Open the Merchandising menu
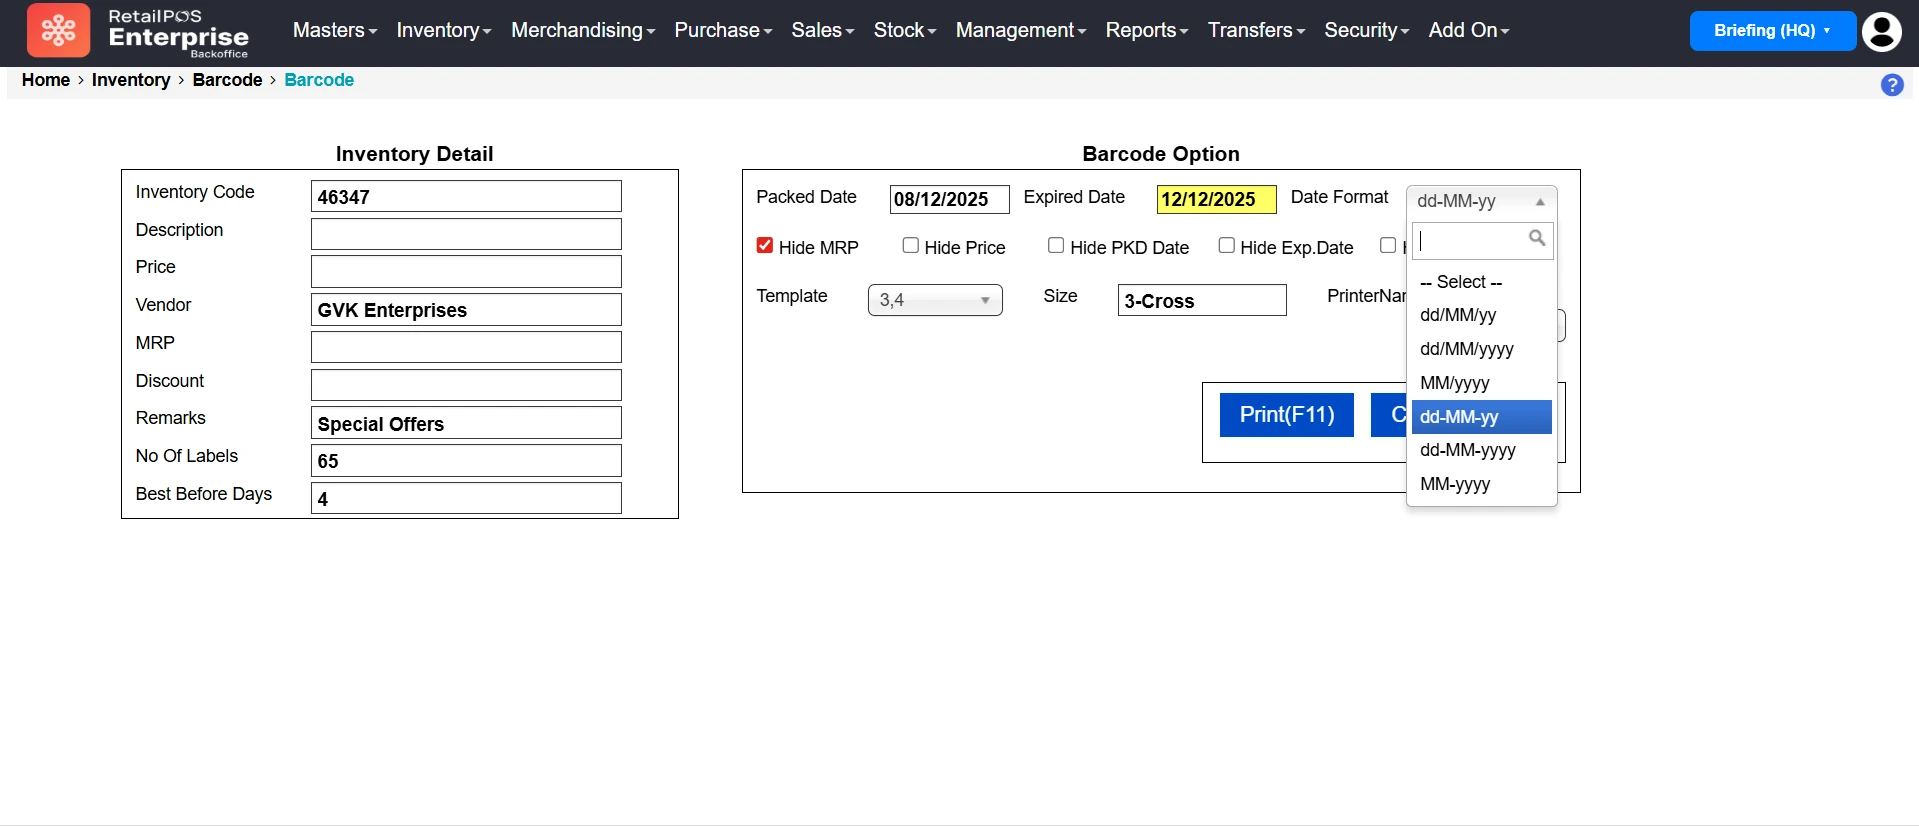The height and width of the screenshot is (827, 1919). tap(582, 30)
